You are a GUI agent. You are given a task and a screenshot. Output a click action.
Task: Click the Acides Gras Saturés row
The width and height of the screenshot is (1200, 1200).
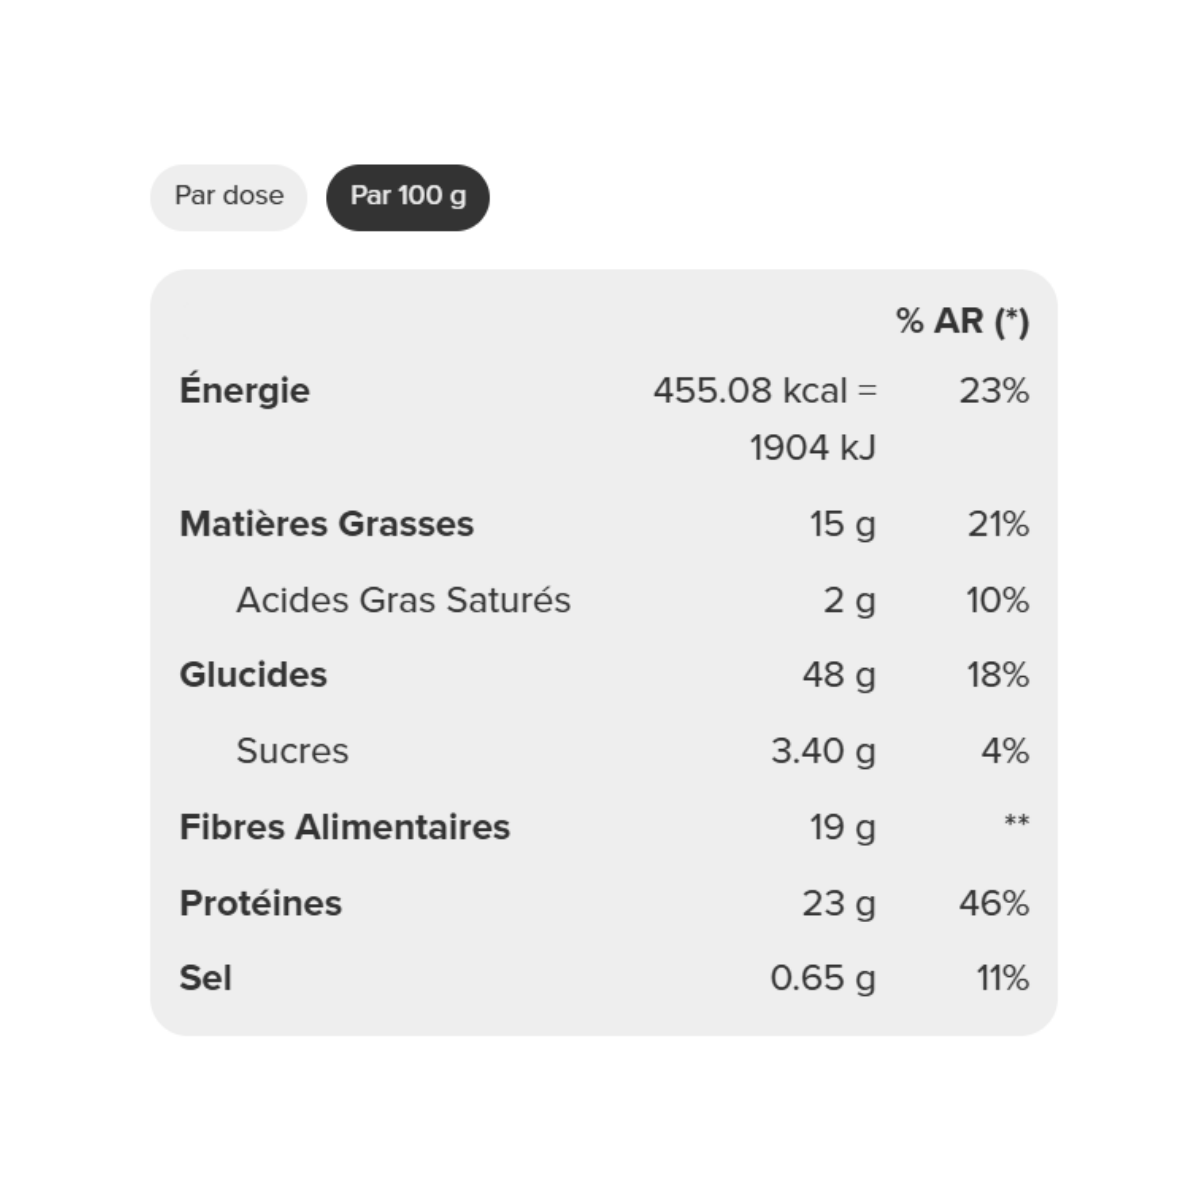(x=604, y=600)
